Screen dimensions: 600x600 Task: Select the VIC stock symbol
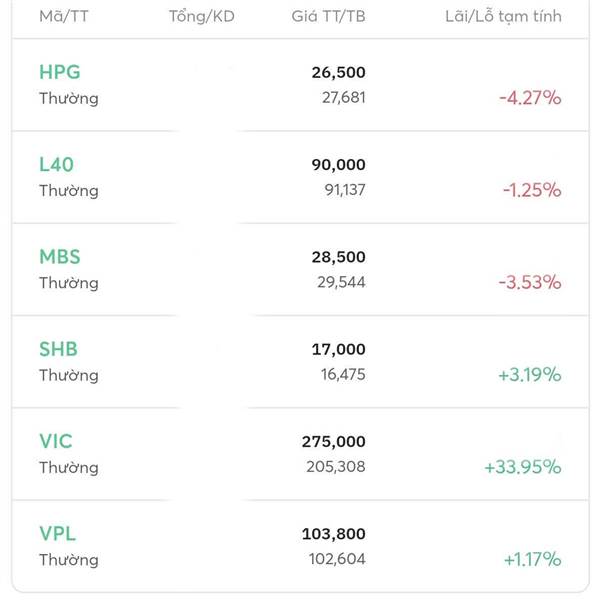pyautogui.click(x=56, y=441)
